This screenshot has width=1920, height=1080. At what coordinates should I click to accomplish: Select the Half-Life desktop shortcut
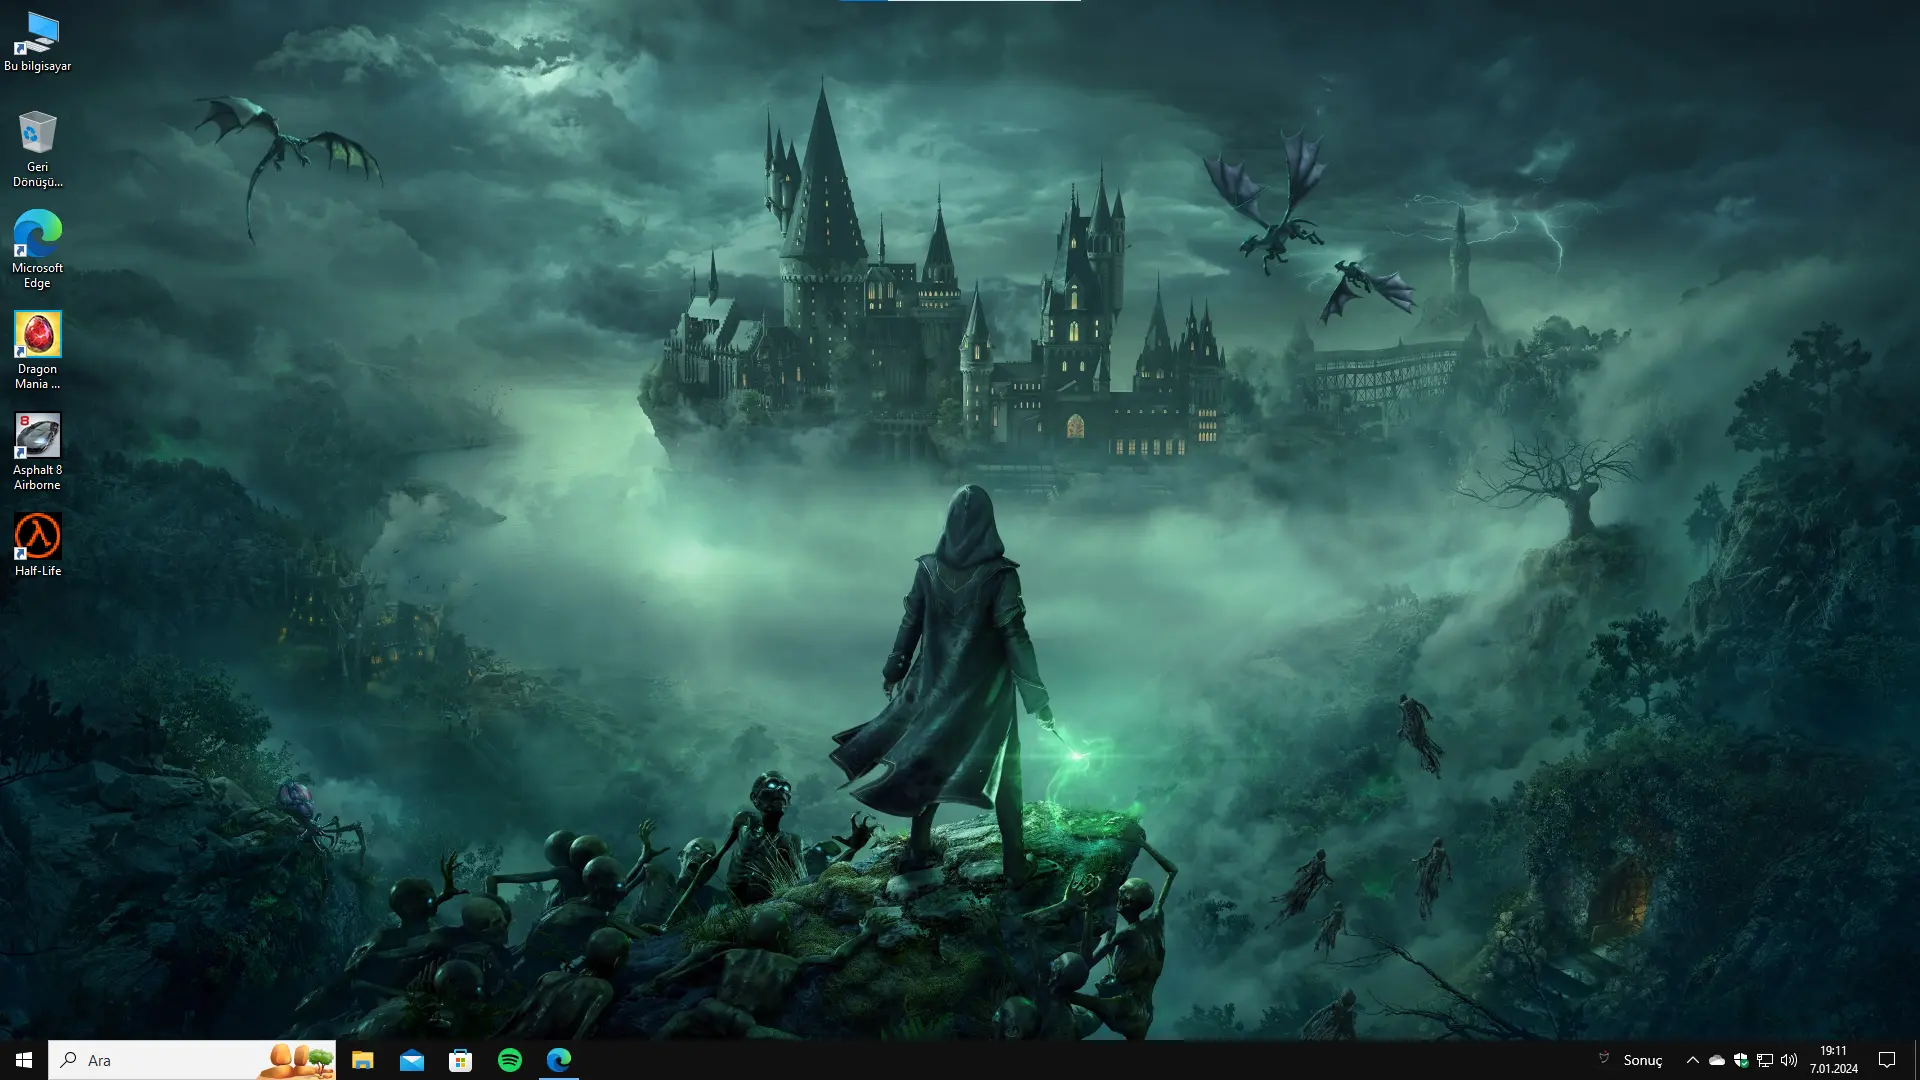tap(37, 545)
